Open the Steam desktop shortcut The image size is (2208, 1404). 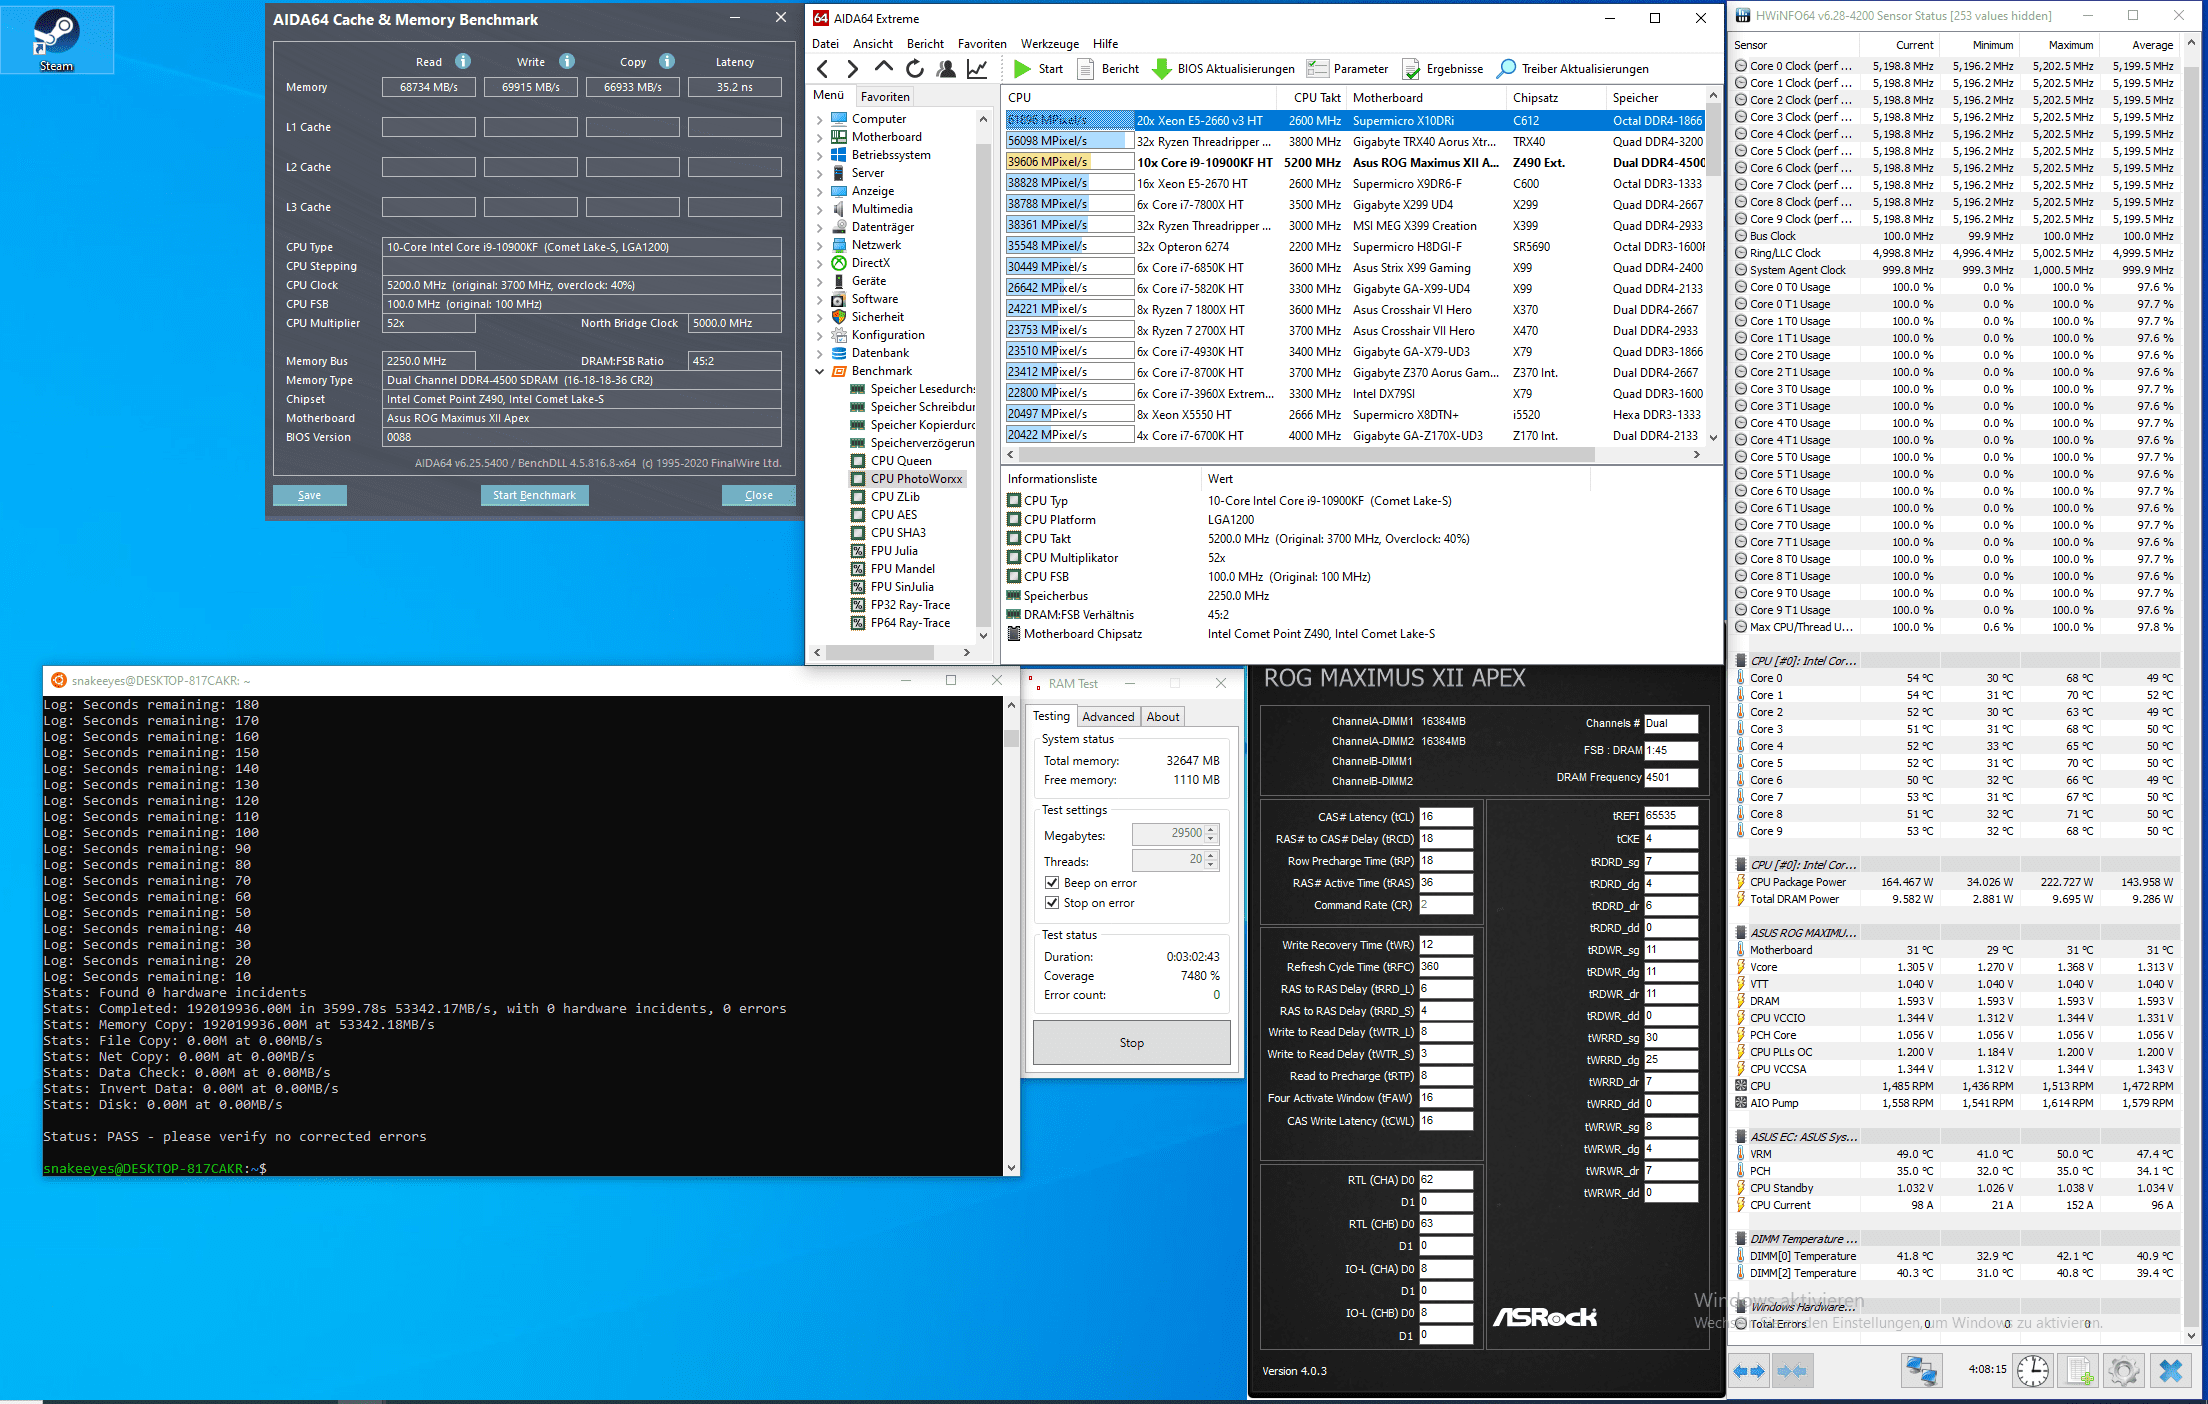57,39
